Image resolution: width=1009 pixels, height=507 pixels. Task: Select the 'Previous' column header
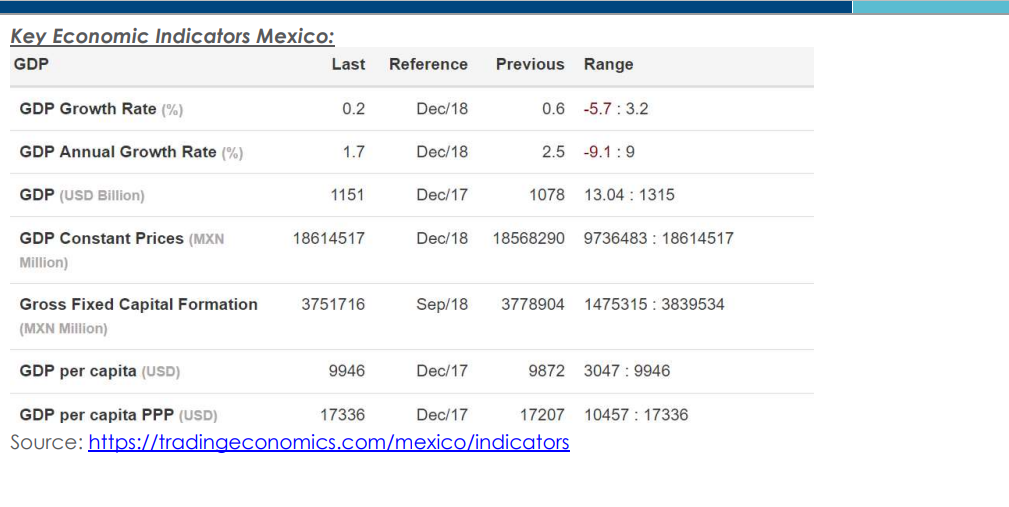[x=530, y=64]
